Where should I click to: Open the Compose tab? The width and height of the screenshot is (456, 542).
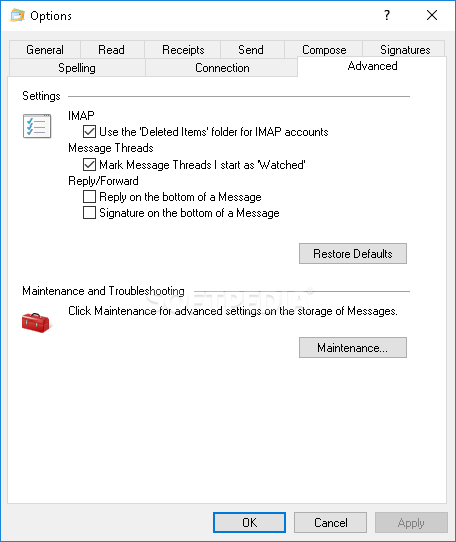(324, 50)
